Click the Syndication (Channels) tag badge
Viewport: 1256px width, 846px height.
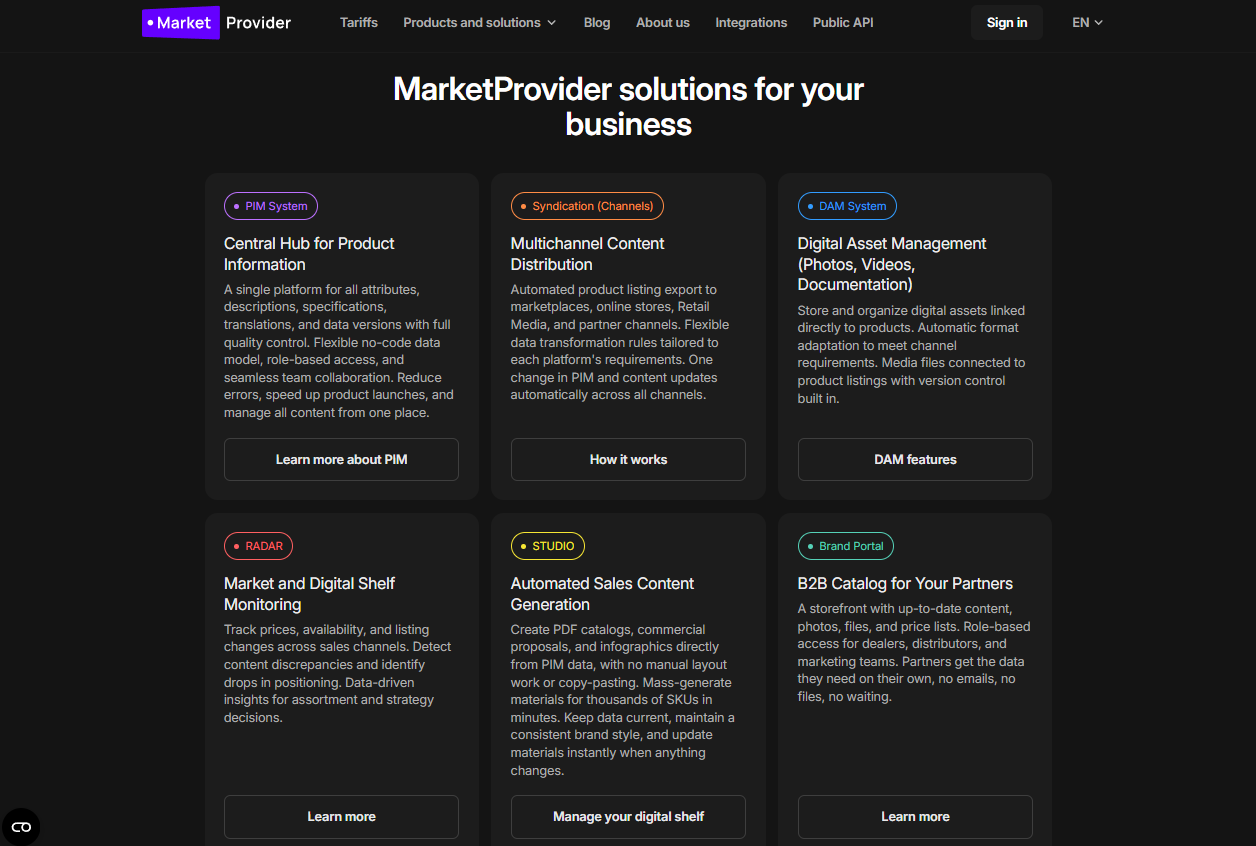click(x=587, y=206)
